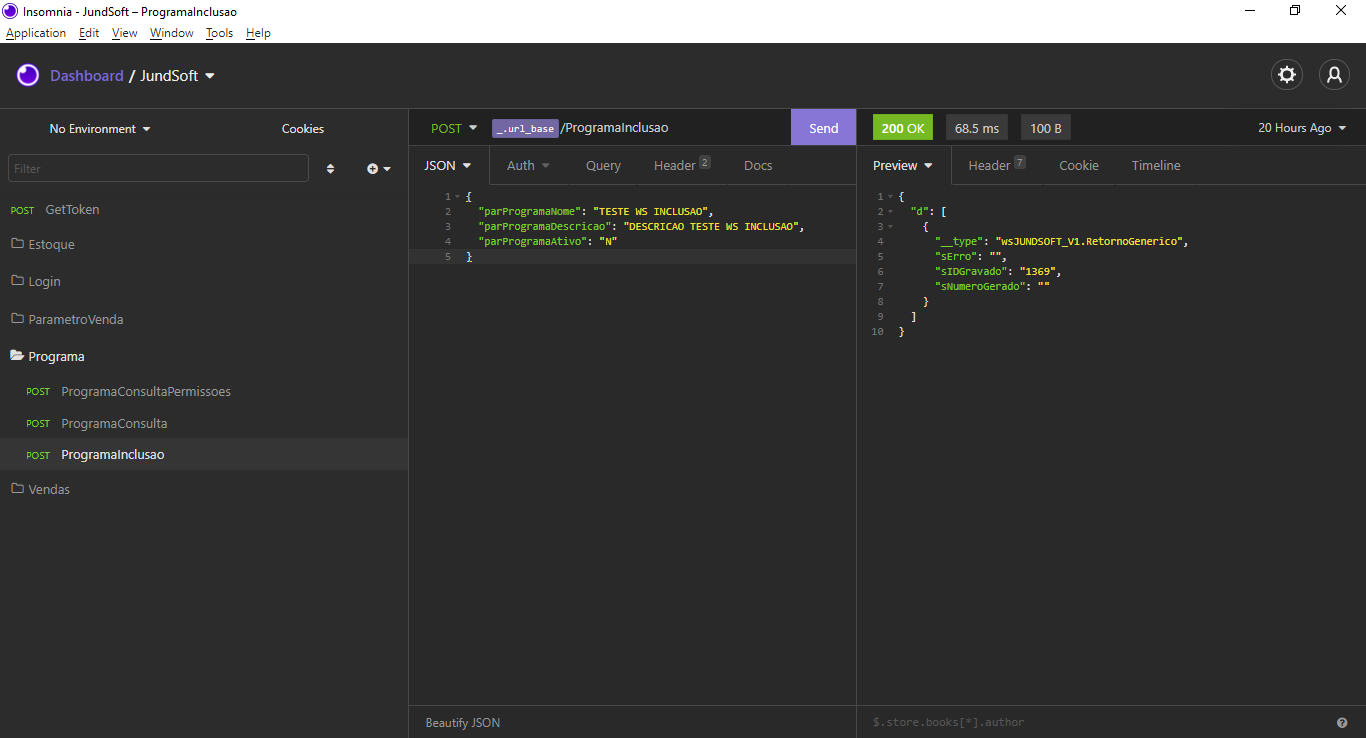Click the help icon in response filter bar
Screen dimensions: 1366x738
pos(1342,723)
